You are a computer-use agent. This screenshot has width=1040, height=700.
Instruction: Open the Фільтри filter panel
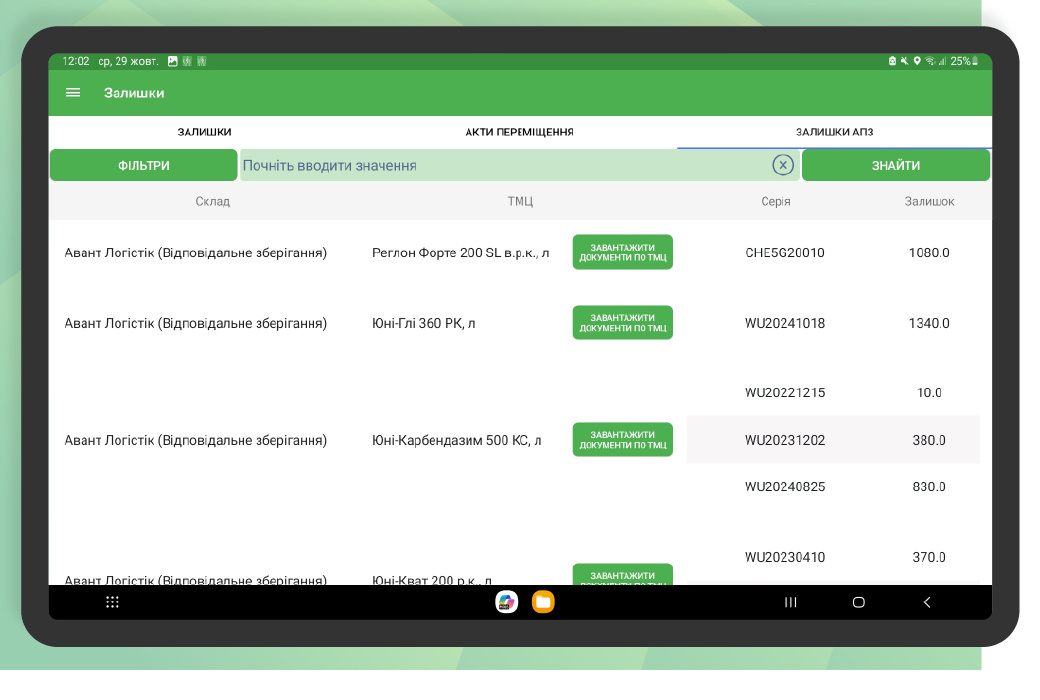pos(144,166)
